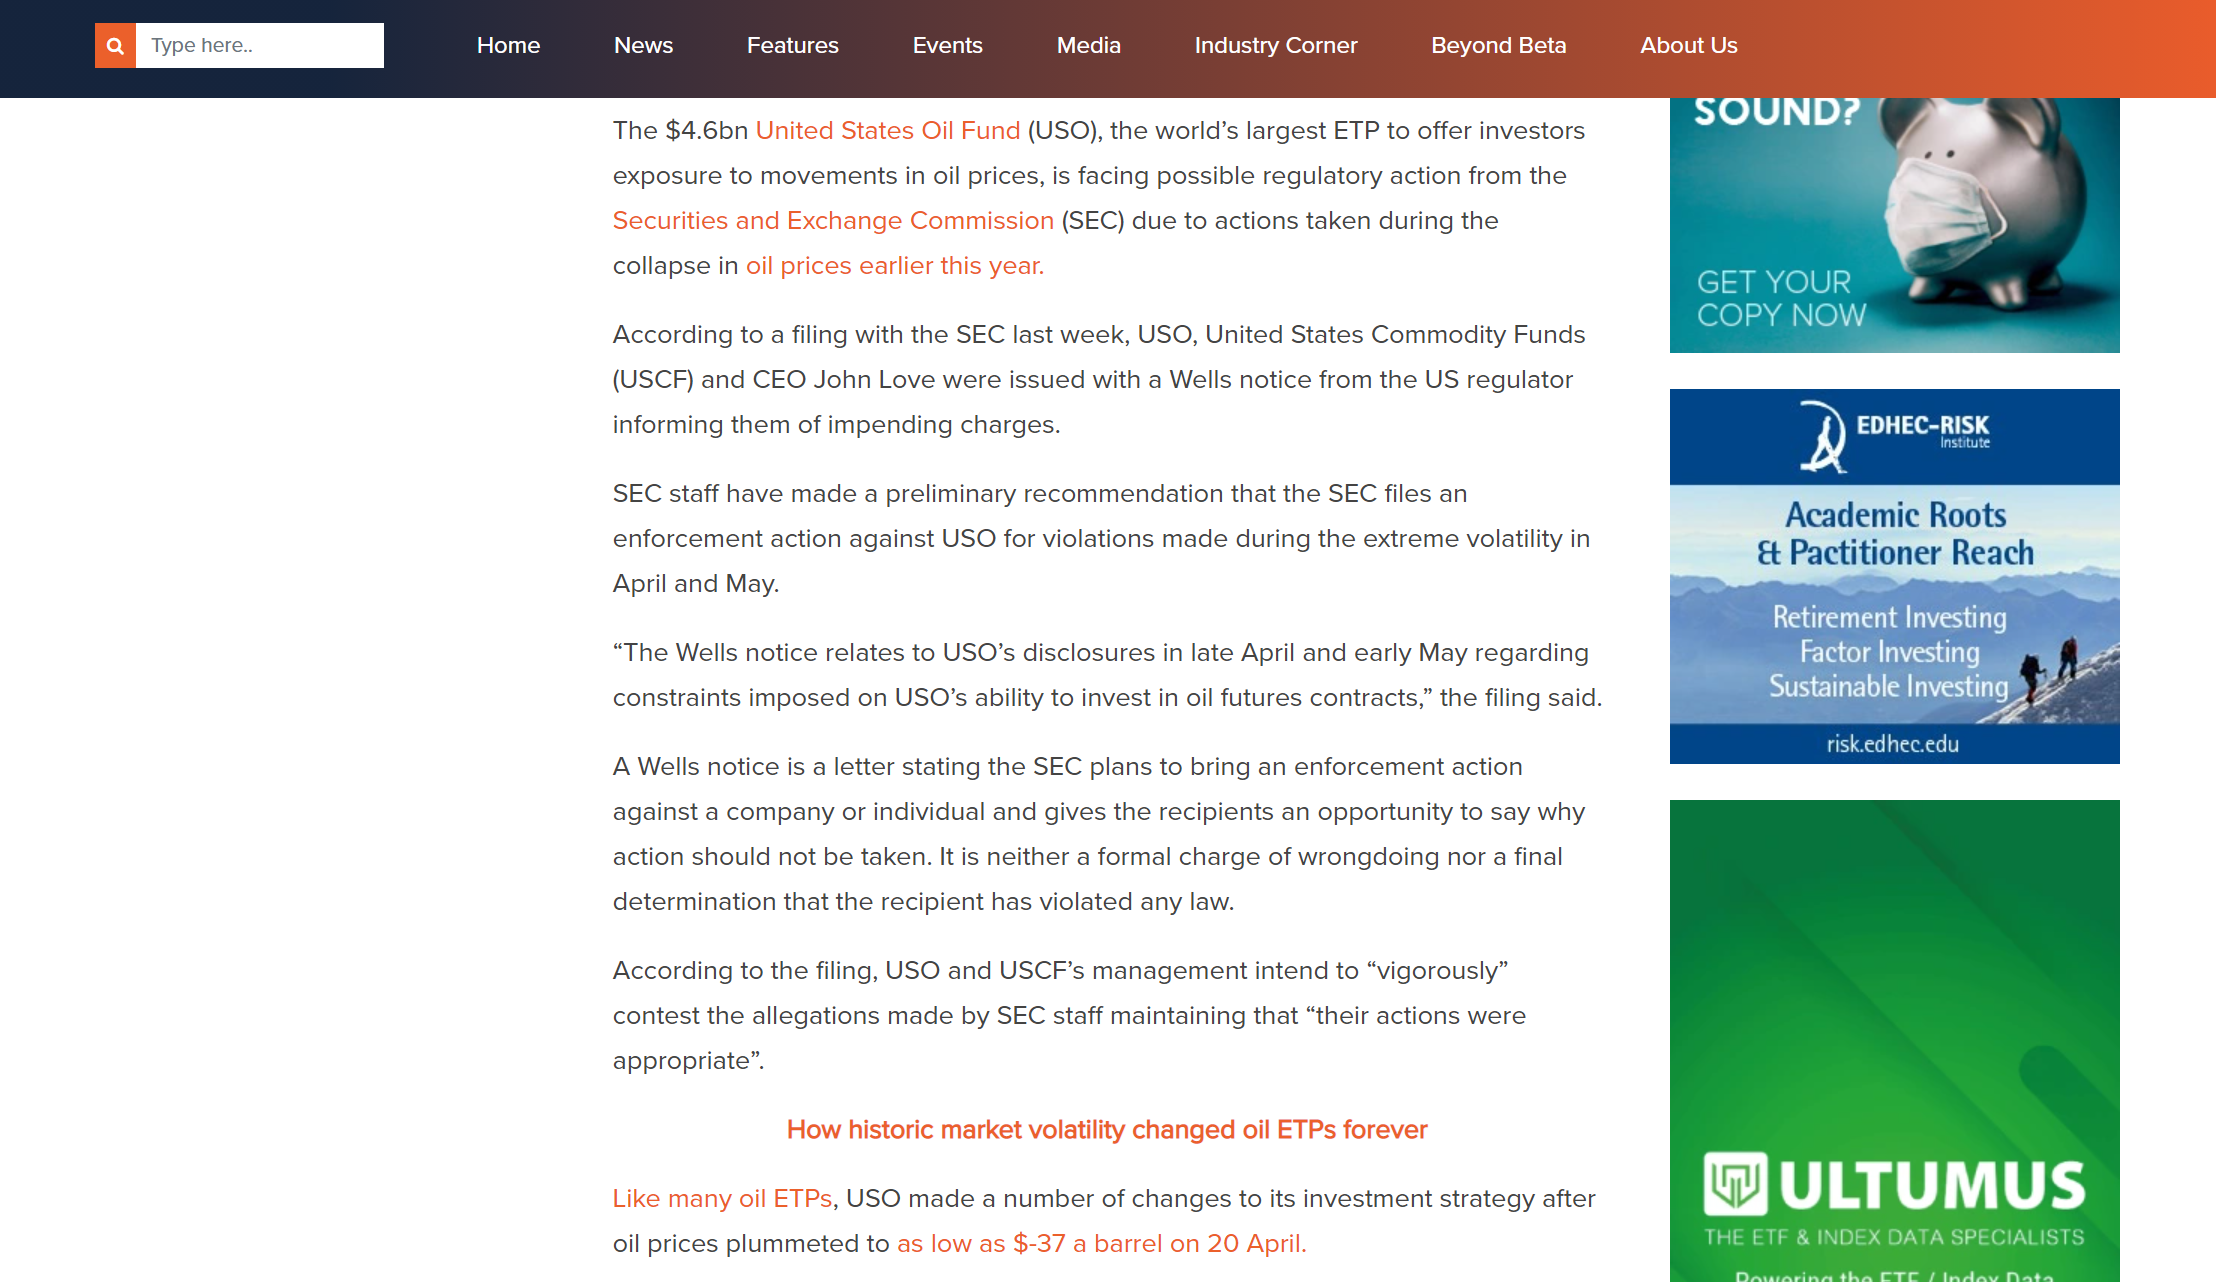Screen dimensions: 2216x1282
Task: Click 'Academic Roots & Pactitioner Reach' headline
Action: point(1895,533)
